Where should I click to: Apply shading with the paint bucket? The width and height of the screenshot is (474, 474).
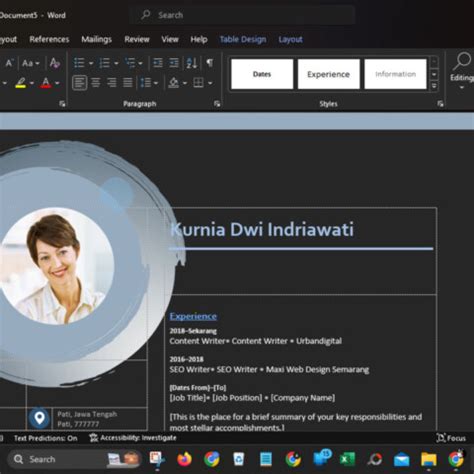[x=173, y=83]
